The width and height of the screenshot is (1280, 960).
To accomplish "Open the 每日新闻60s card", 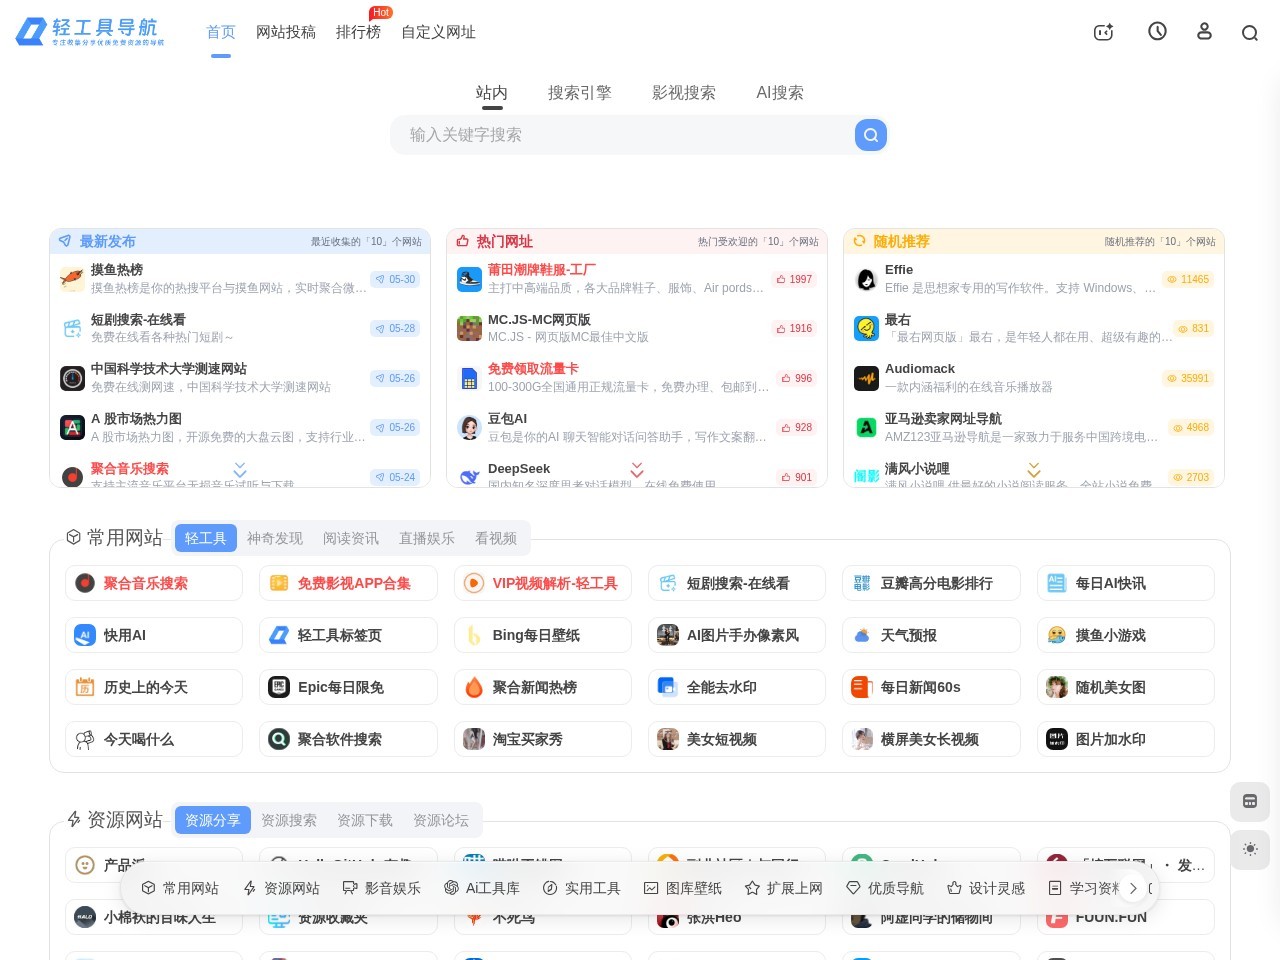I will (x=931, y=687).
